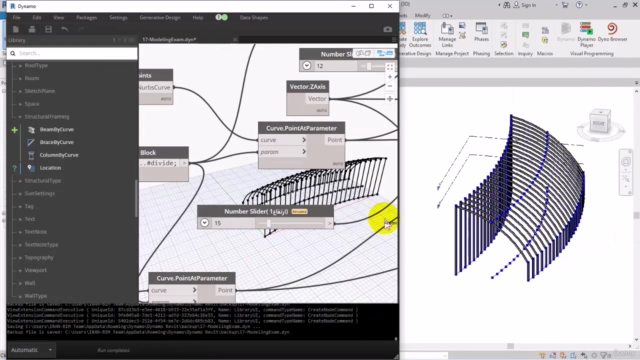Screen dimensions: 640x360
Task: Zoom out with the canvas minus icon
Action: (390, 86)
